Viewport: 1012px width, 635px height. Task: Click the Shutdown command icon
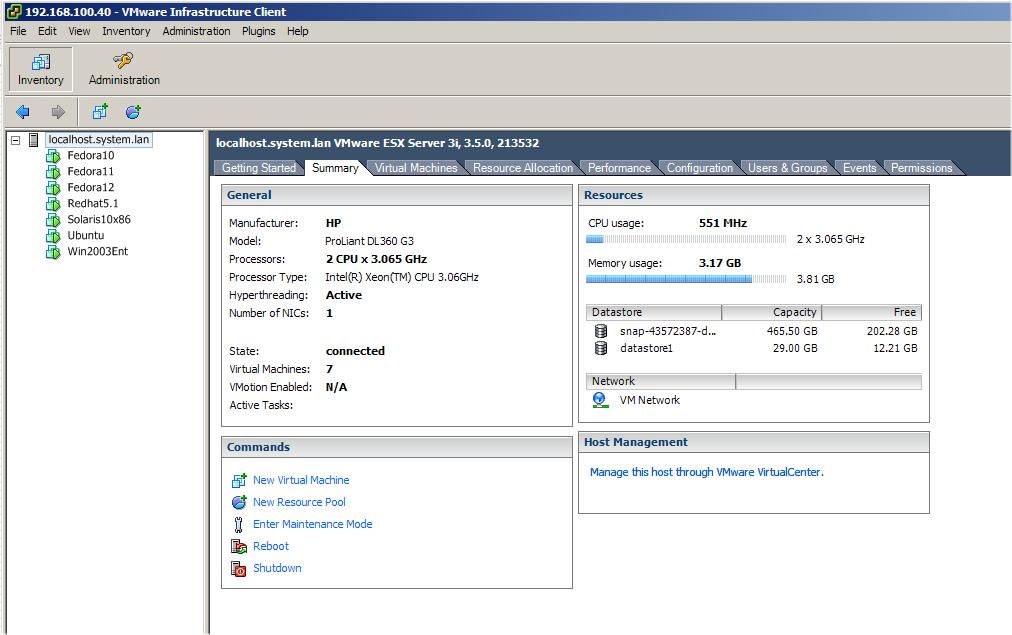(x=239, y=569)
